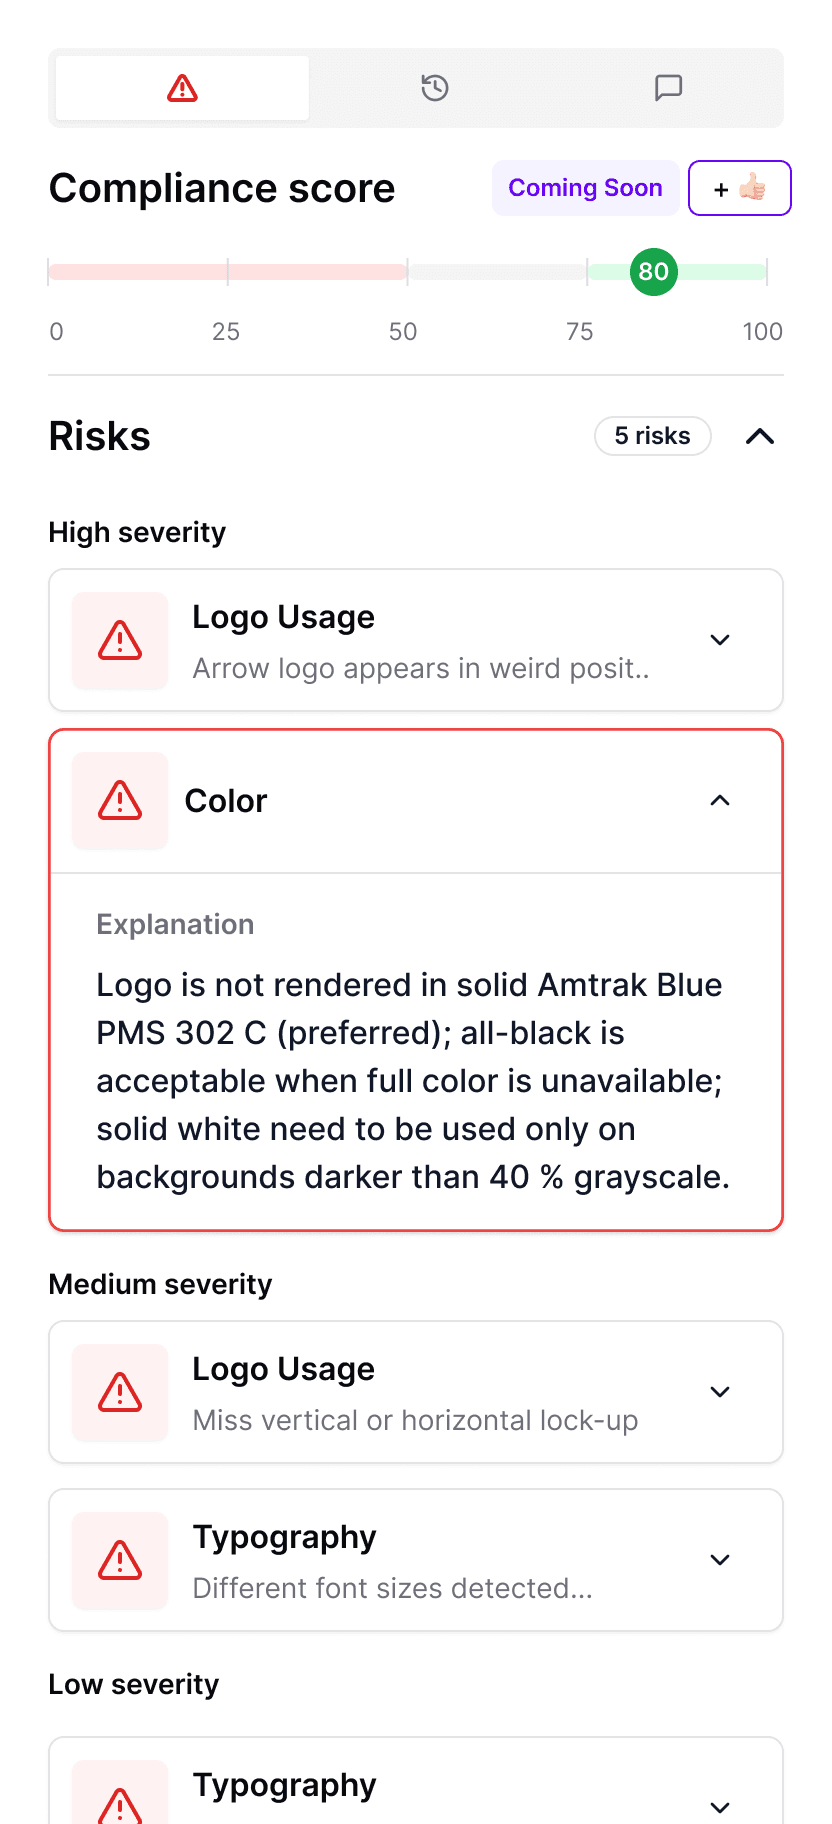Click the font sizes risk warning icon
Image resolution: width=832 pixels, height=1824 pixels.
point(120,1560)
